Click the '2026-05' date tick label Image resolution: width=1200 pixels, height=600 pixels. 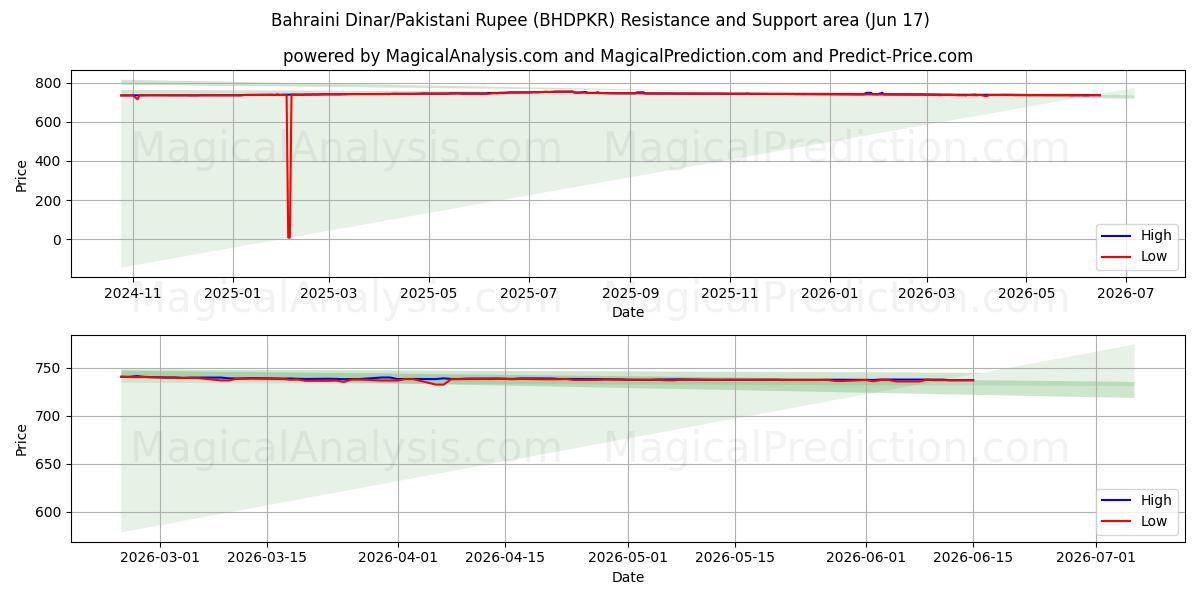(x=1026, y=295)
